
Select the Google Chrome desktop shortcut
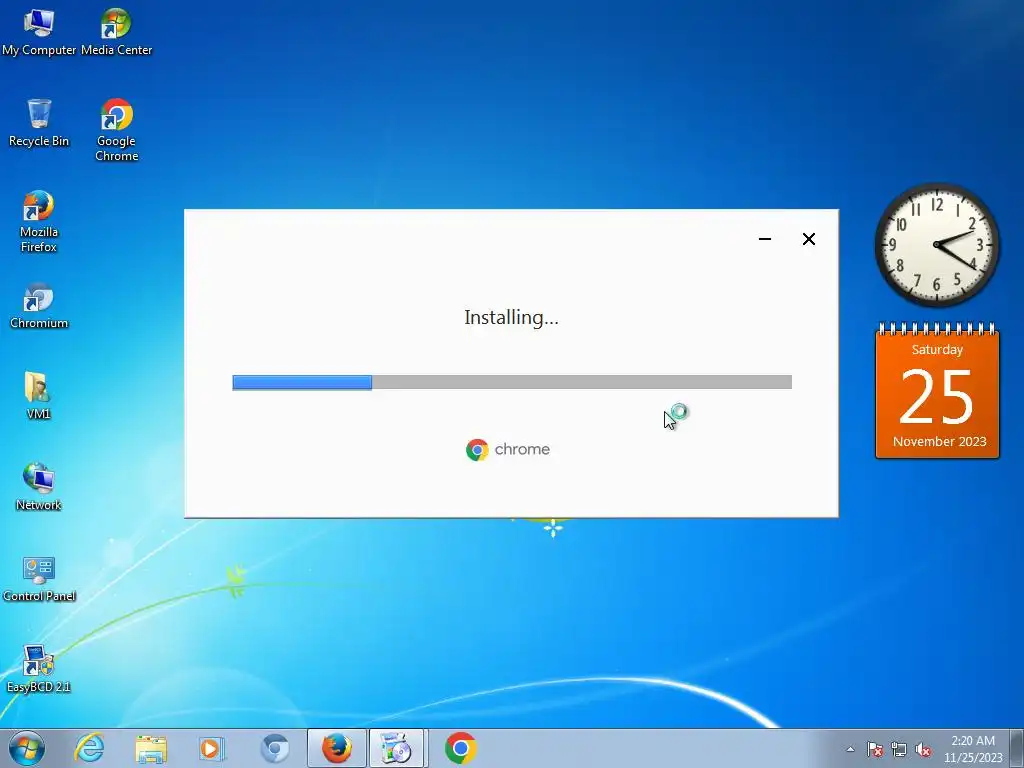click(x=116, y=129)
